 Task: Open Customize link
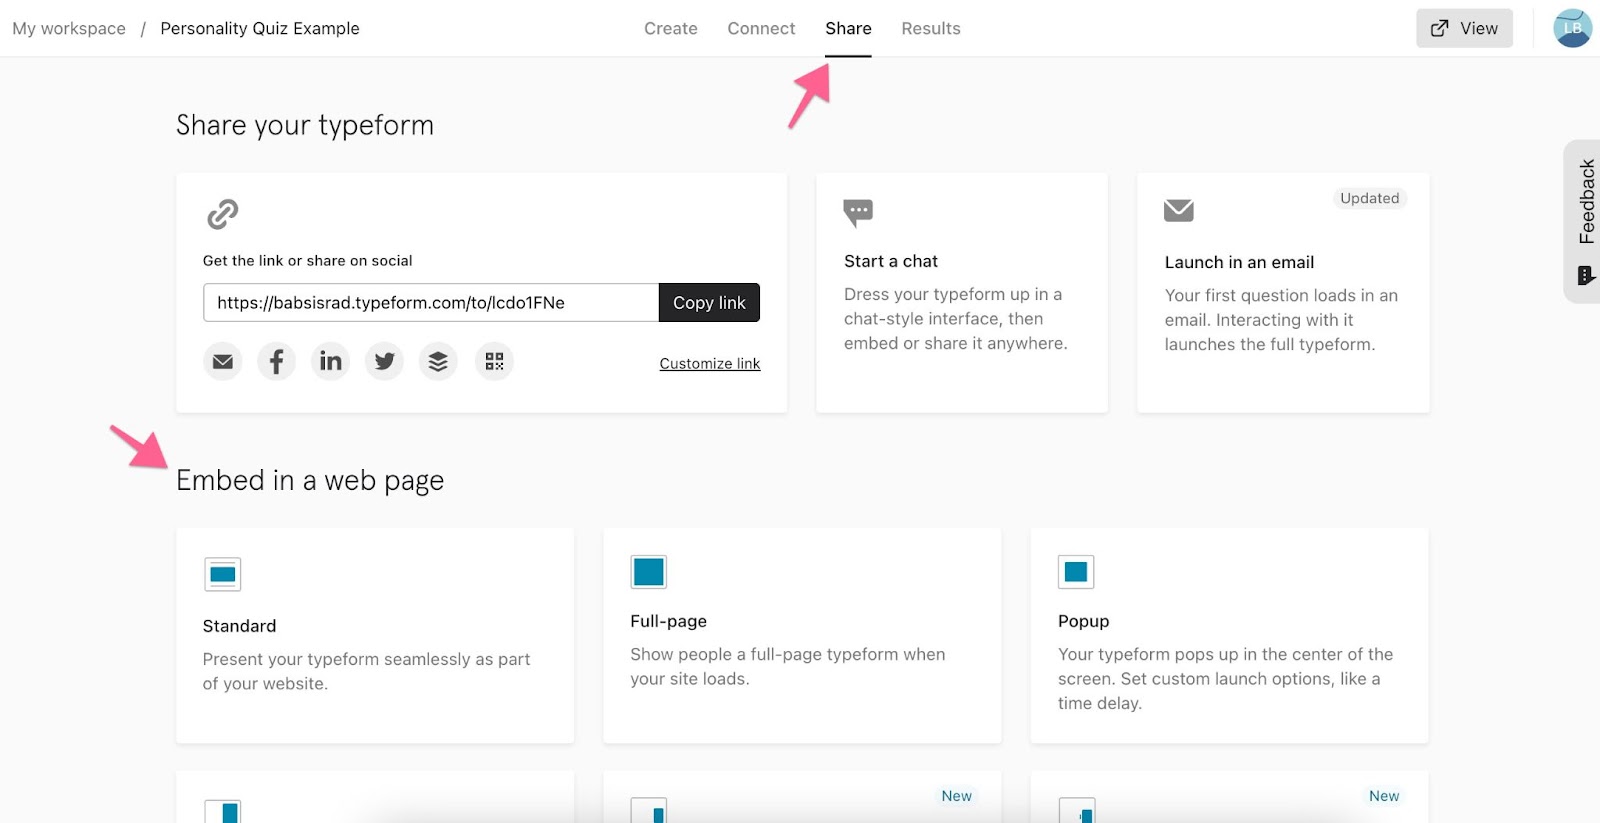[710, 363]
